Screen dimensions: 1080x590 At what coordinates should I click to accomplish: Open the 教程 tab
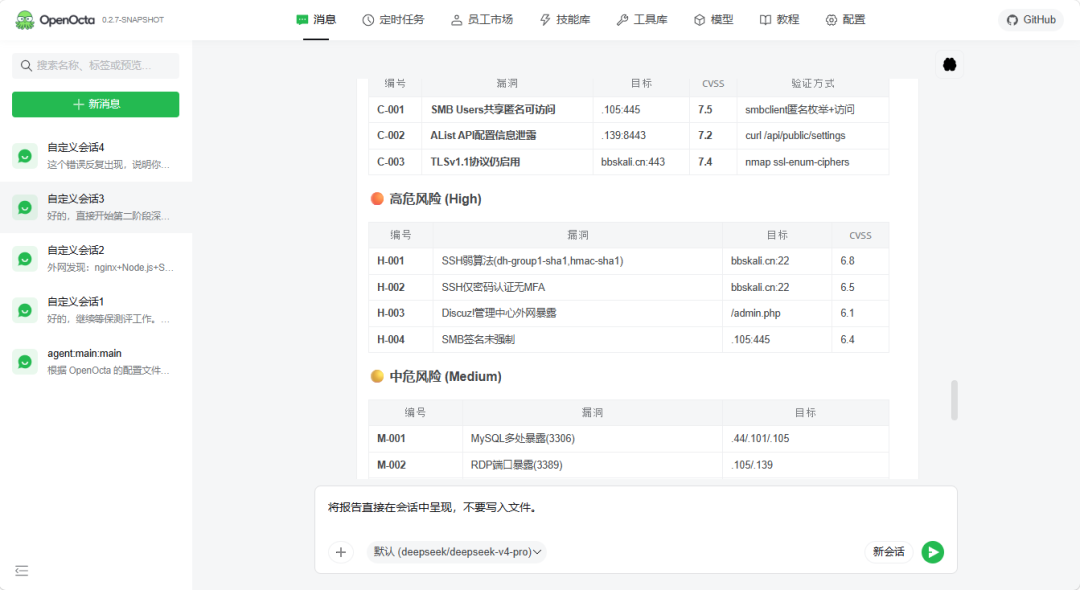tap(779, 20)
